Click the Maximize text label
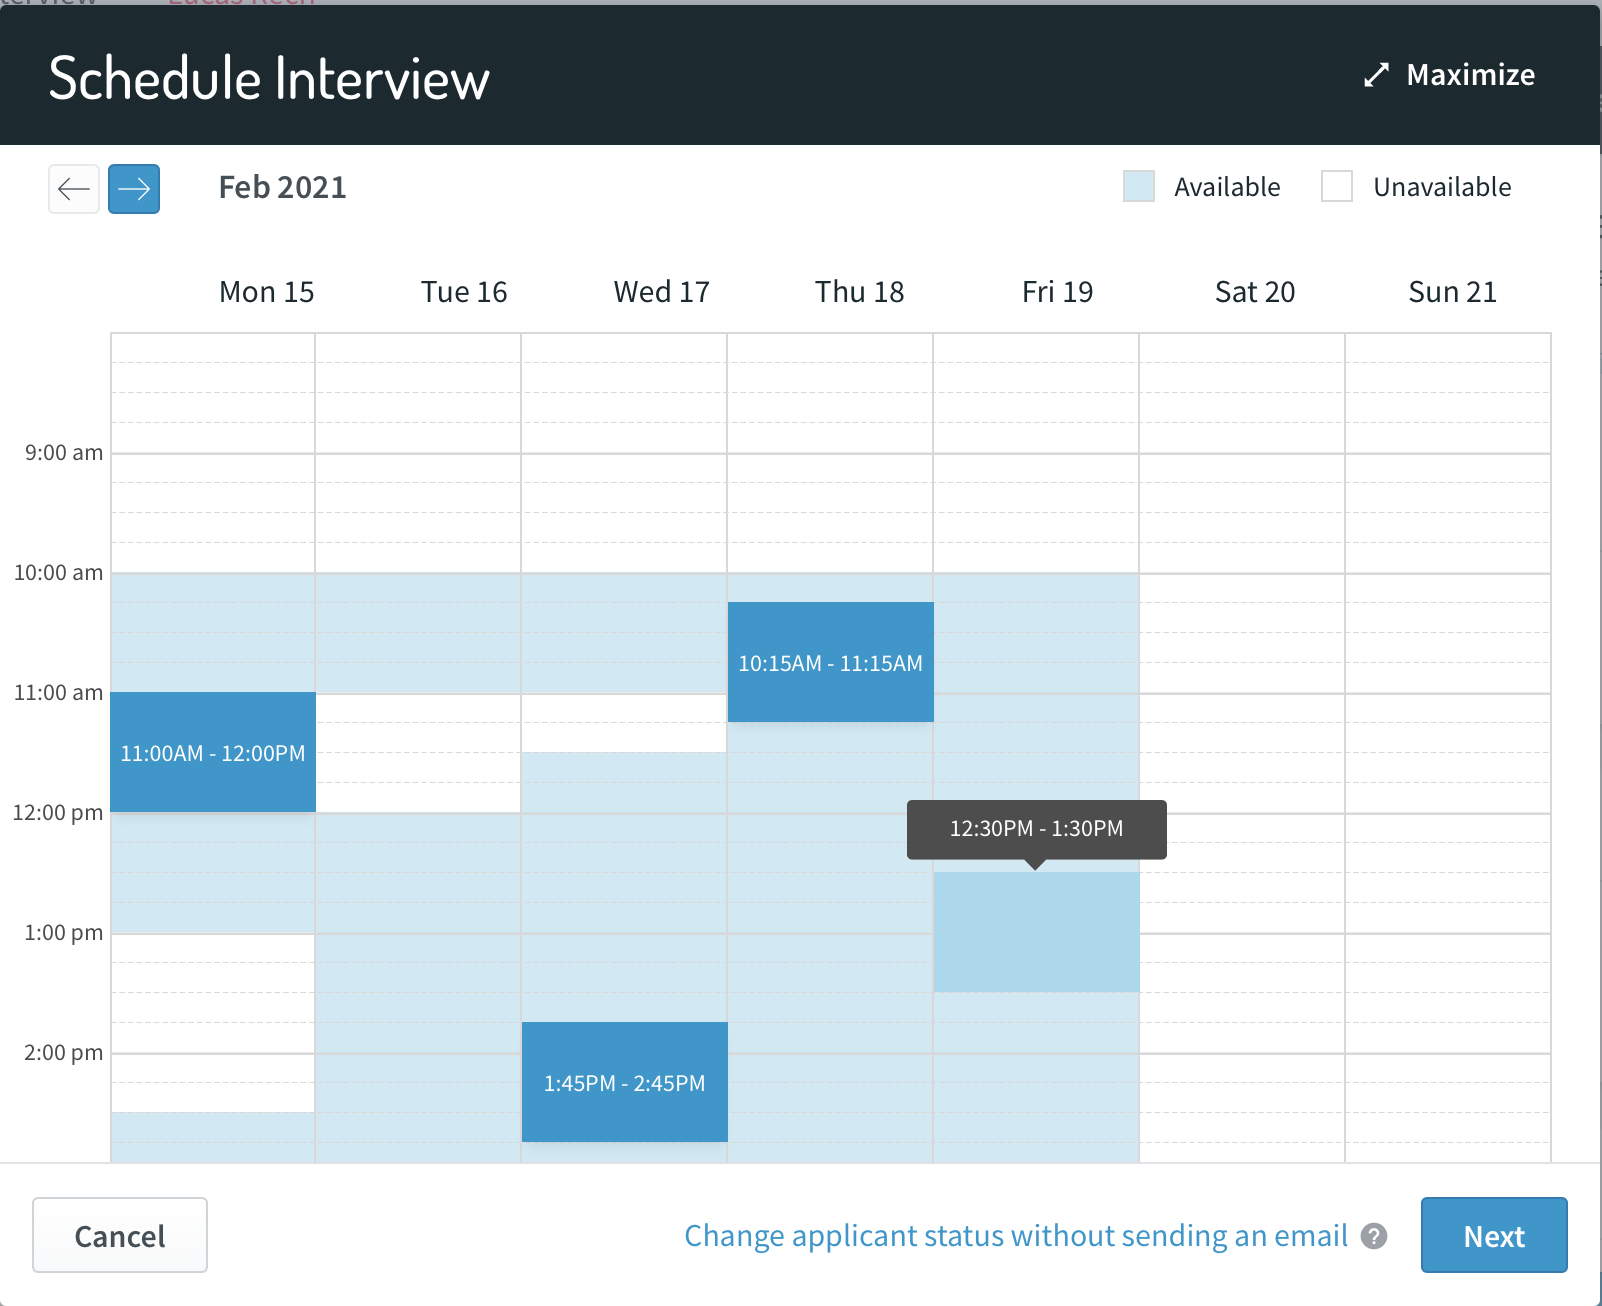 pyautogui.click(x=1470, y=75)
